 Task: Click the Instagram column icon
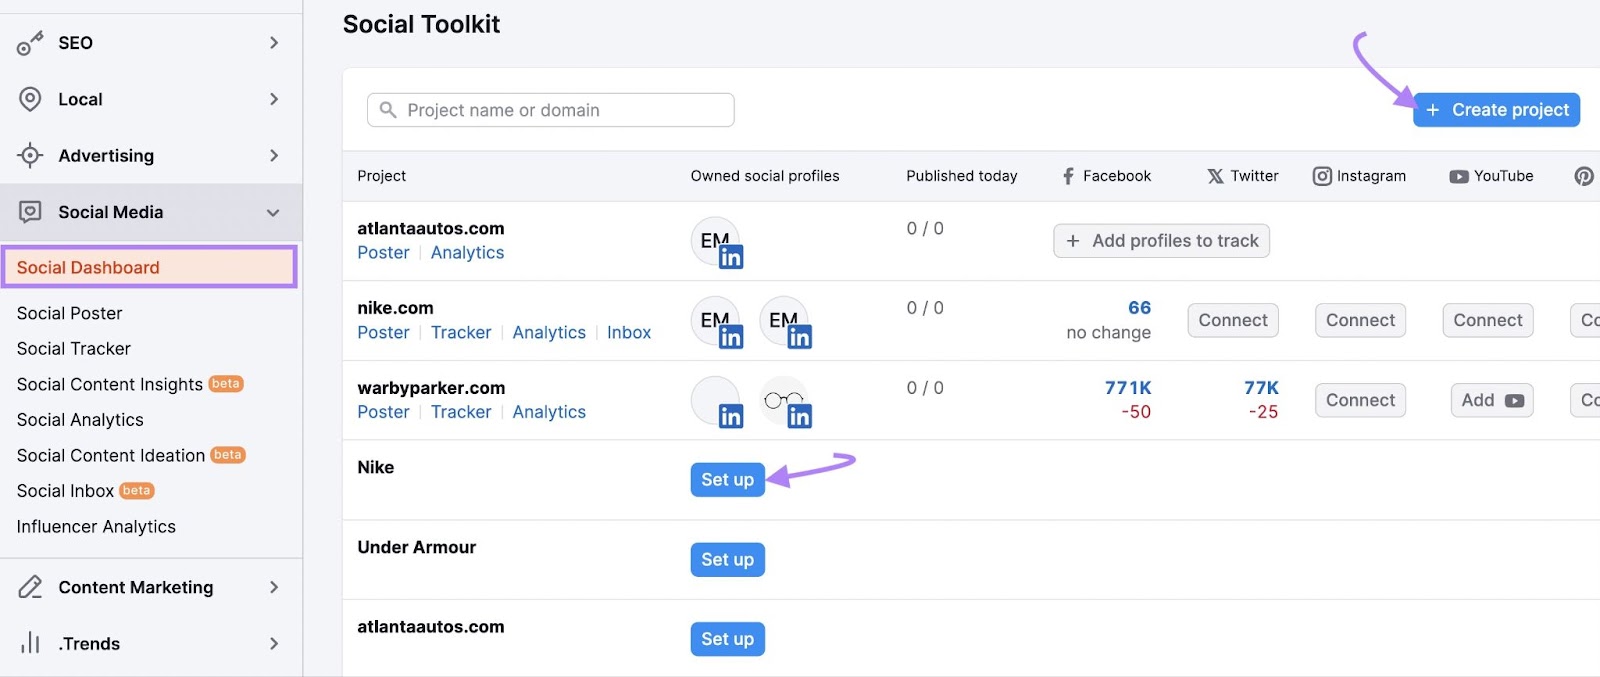click(x=1322, y=176)
